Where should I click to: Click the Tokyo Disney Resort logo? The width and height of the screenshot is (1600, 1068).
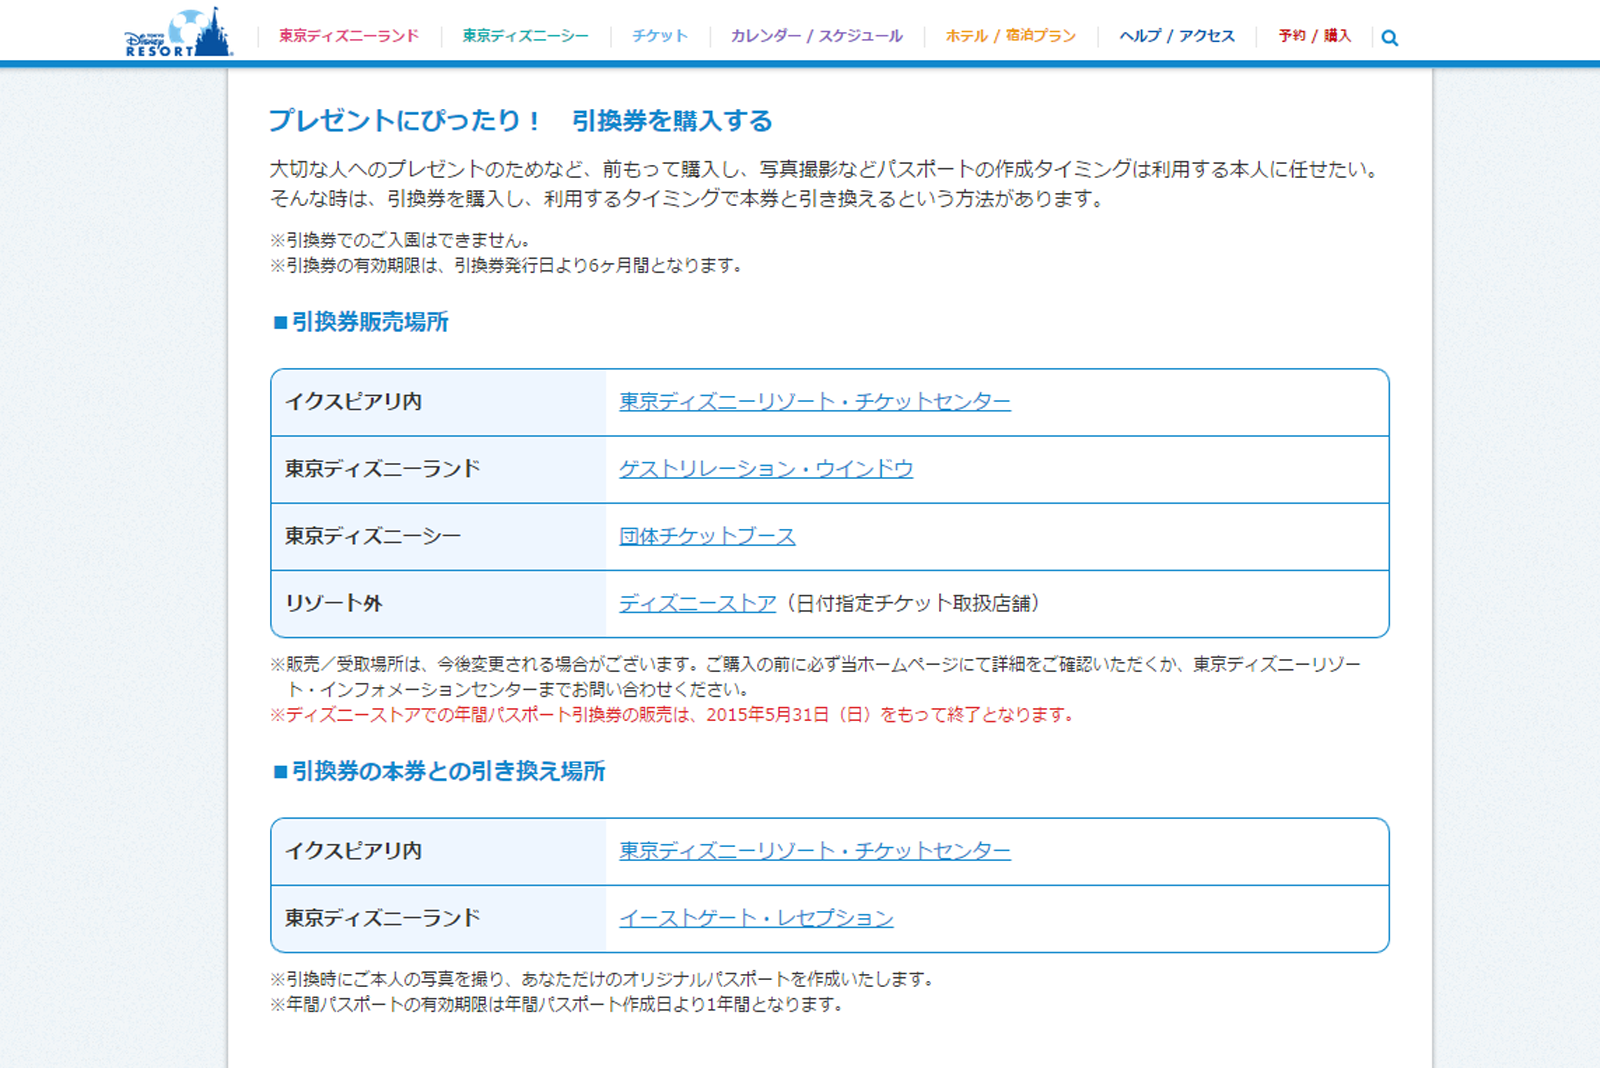click(178, 32)
